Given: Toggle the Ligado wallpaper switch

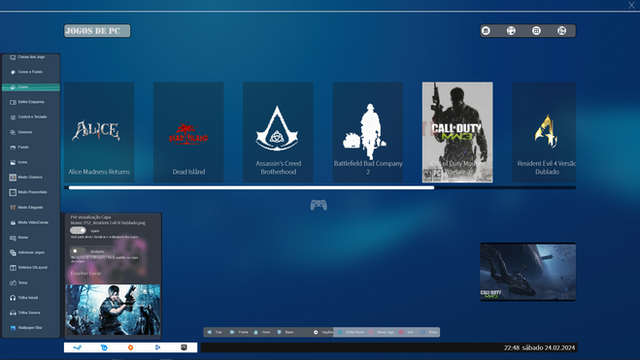Looking at the screenshot, I should [x=78, y=231].
